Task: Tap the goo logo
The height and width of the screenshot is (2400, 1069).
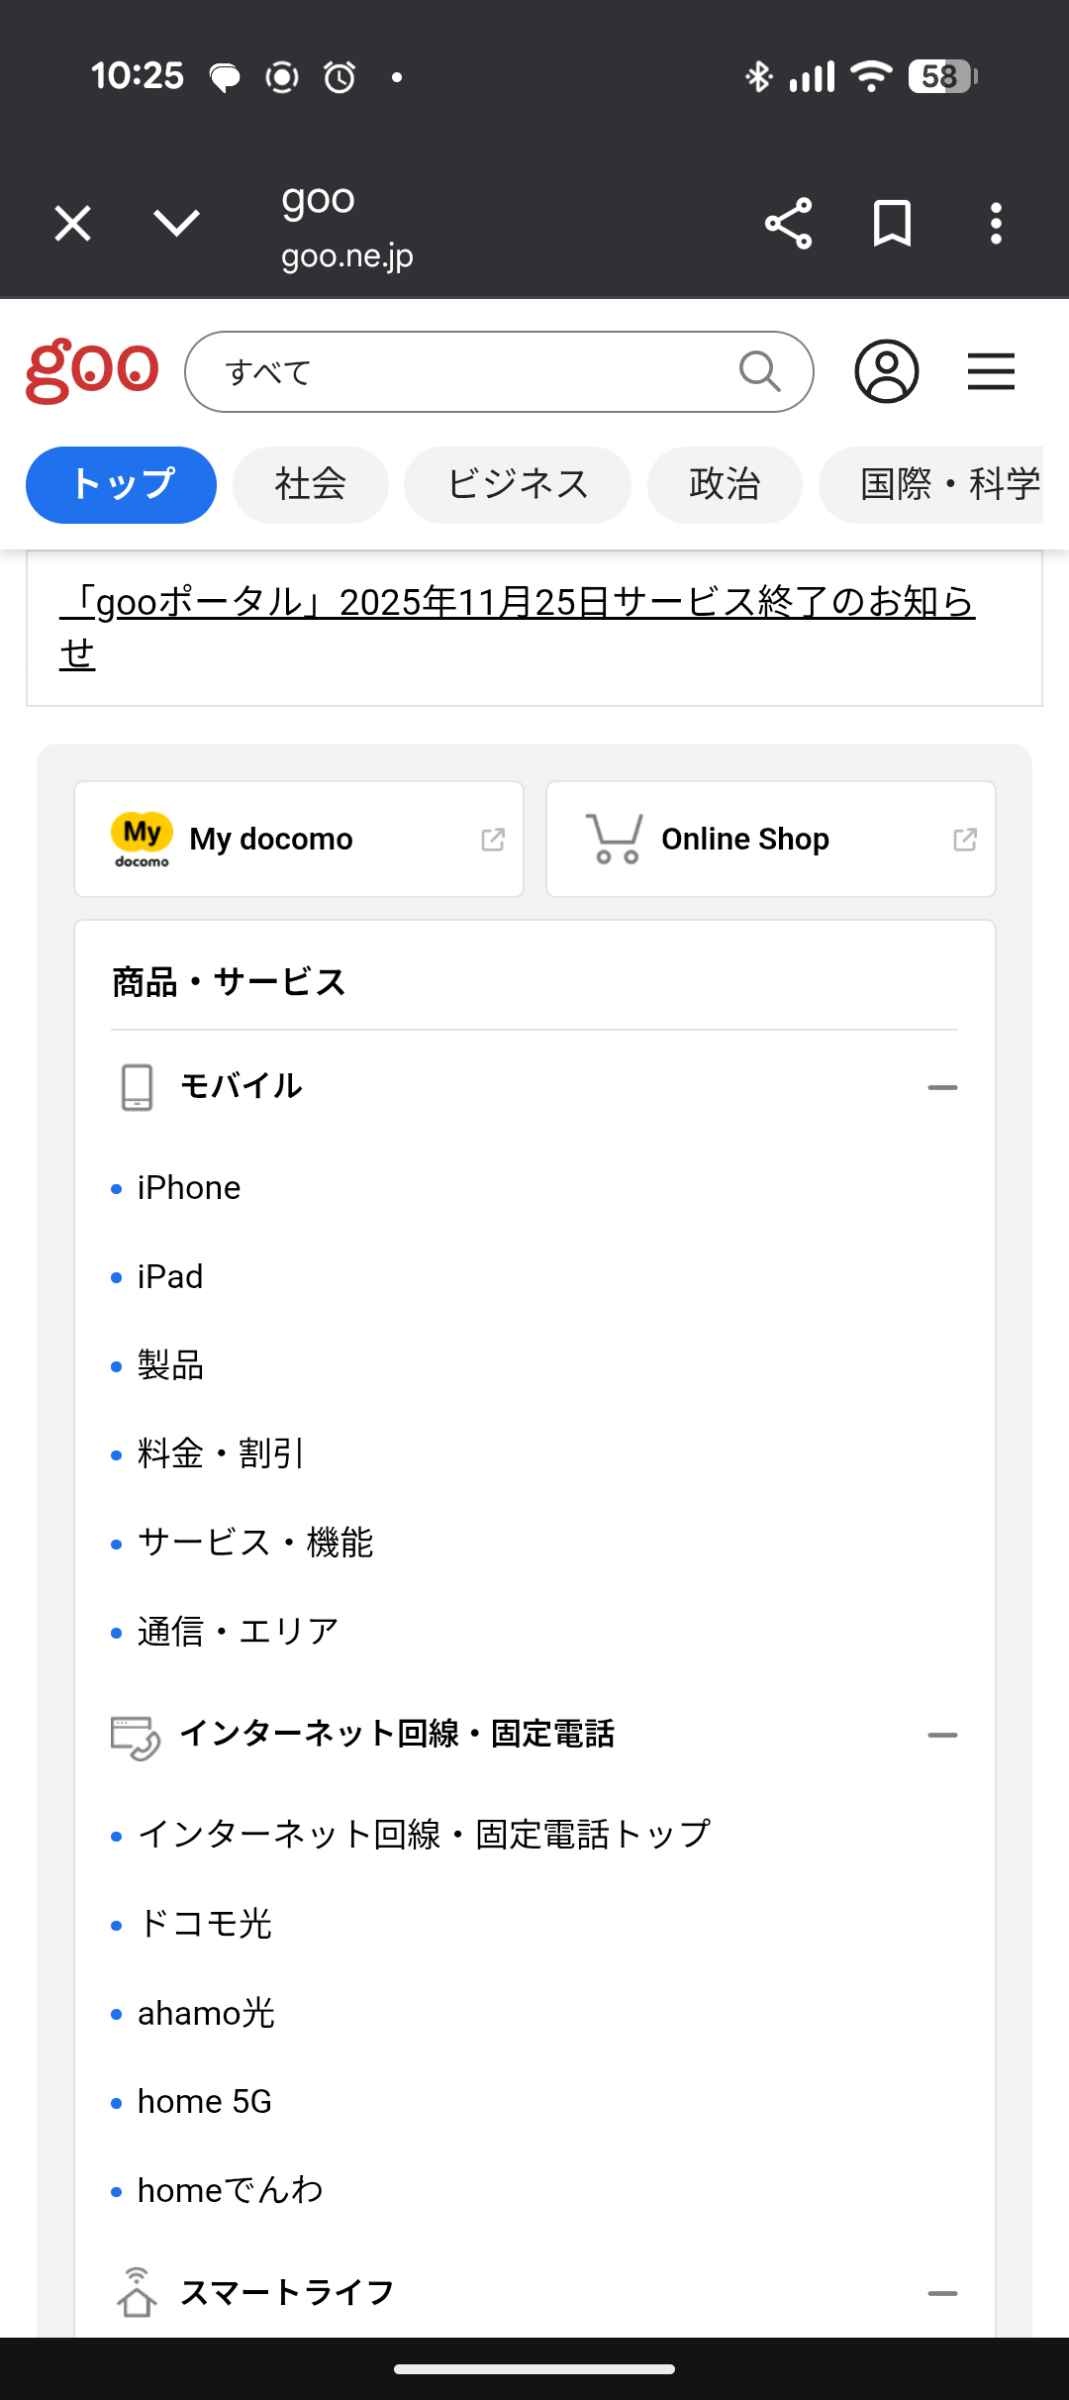Action: coord(92,371)
